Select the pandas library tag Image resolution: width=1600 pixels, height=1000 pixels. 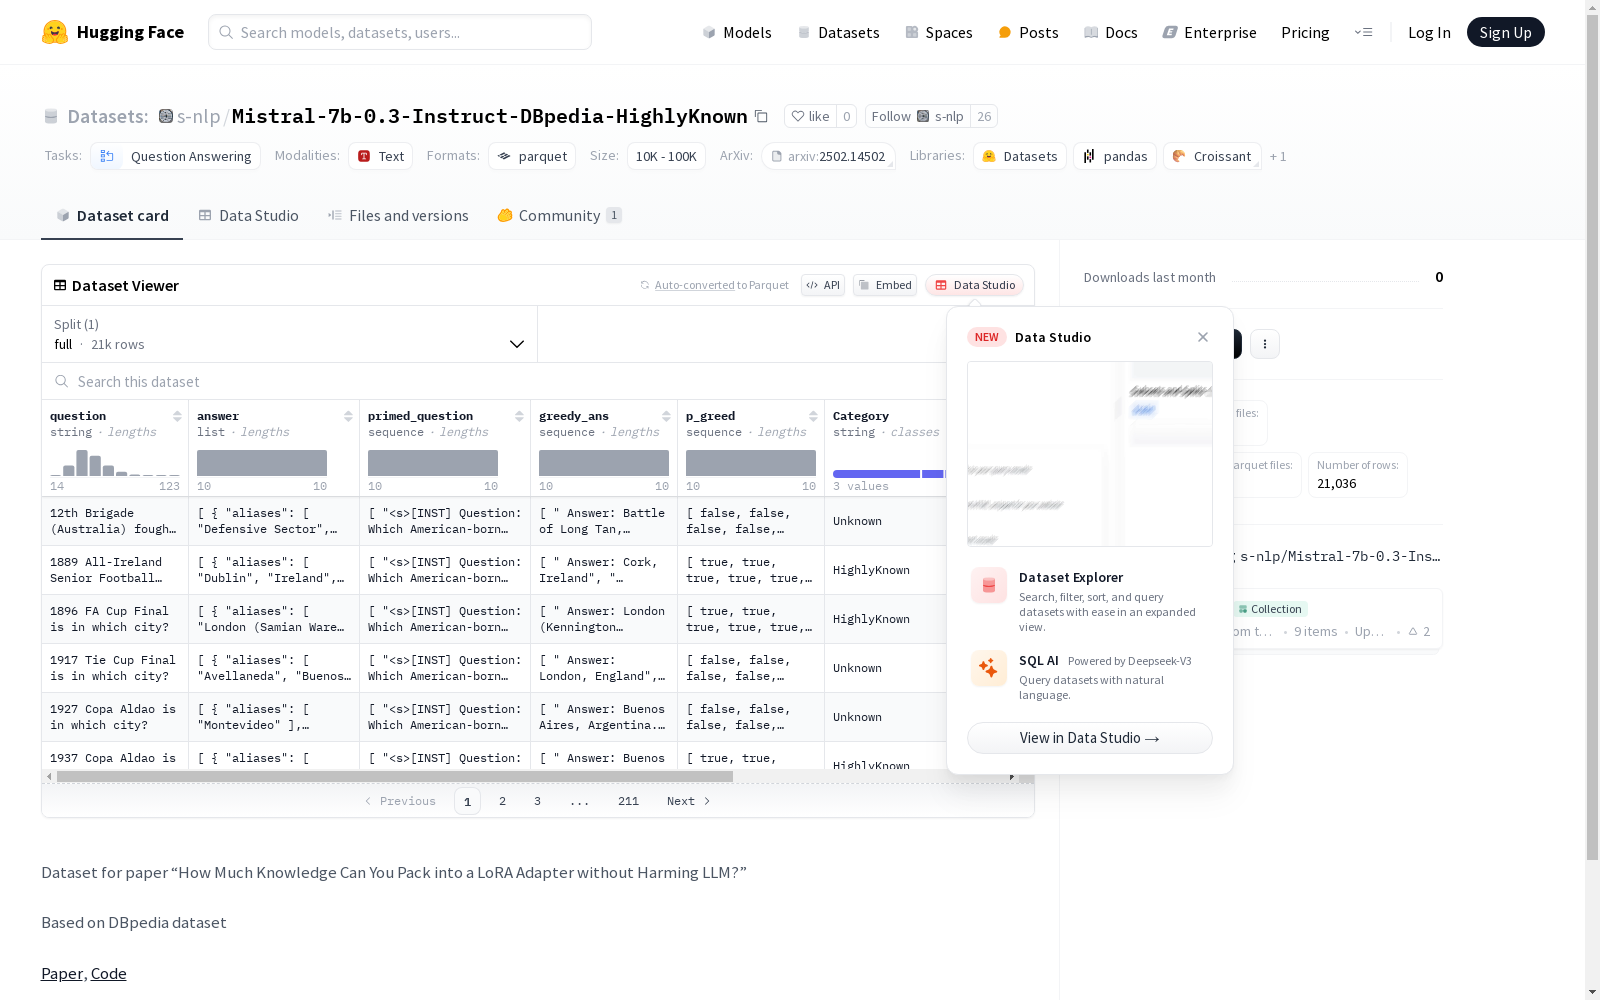tap(1115, 156)
